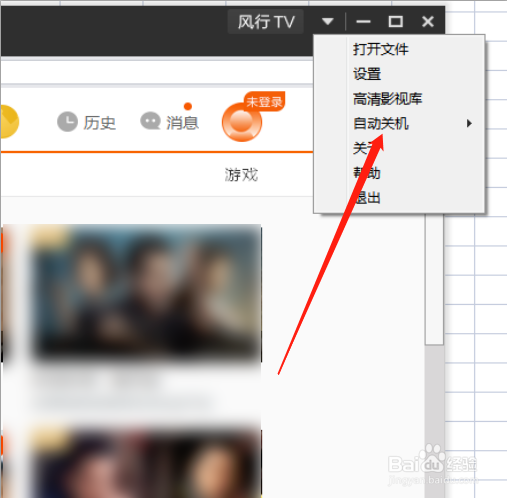The height and width of the screenshot is (498, 507).
Task: Open the 关于 menu entry
Action: coord(367,148)
